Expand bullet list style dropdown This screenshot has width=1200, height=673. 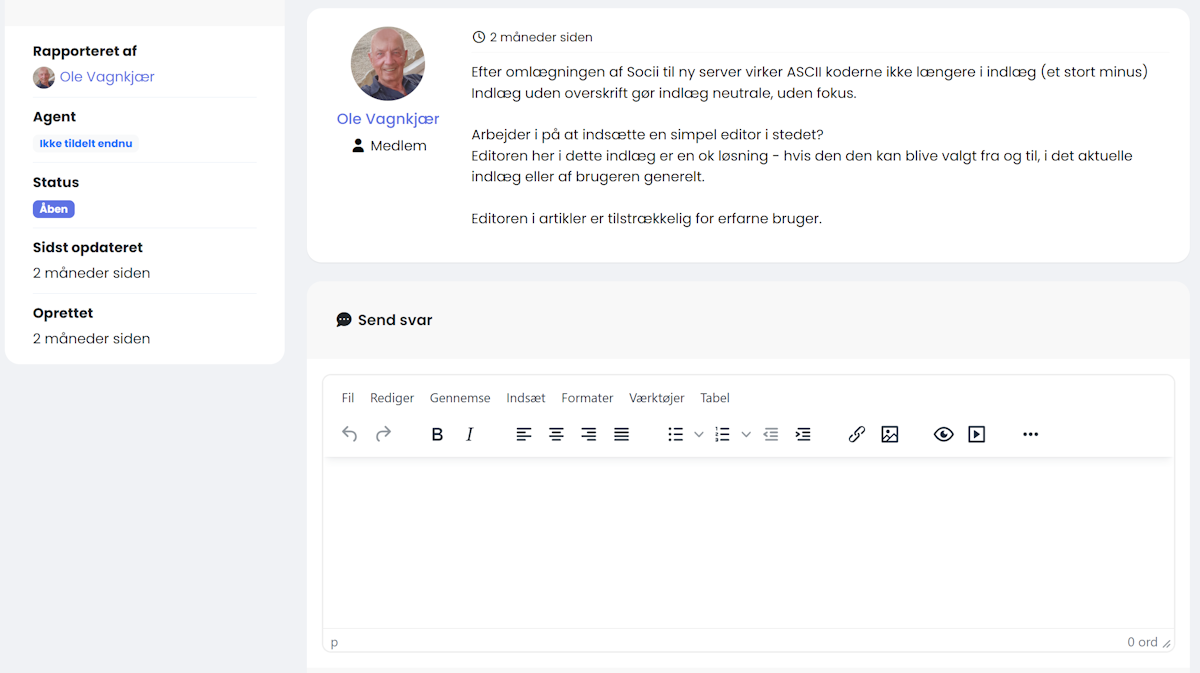699,434
